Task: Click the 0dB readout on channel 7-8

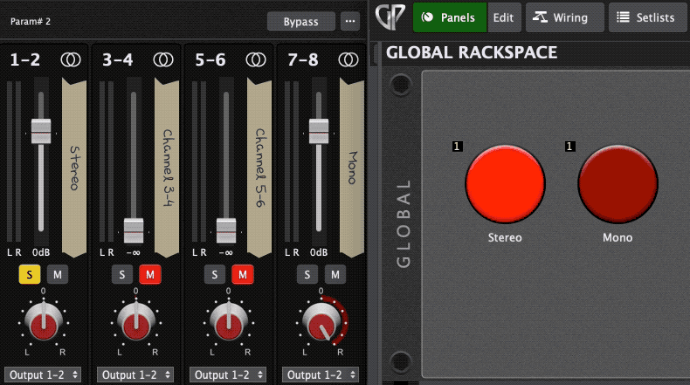Action: pyautogui.click(x=319, y=253)
